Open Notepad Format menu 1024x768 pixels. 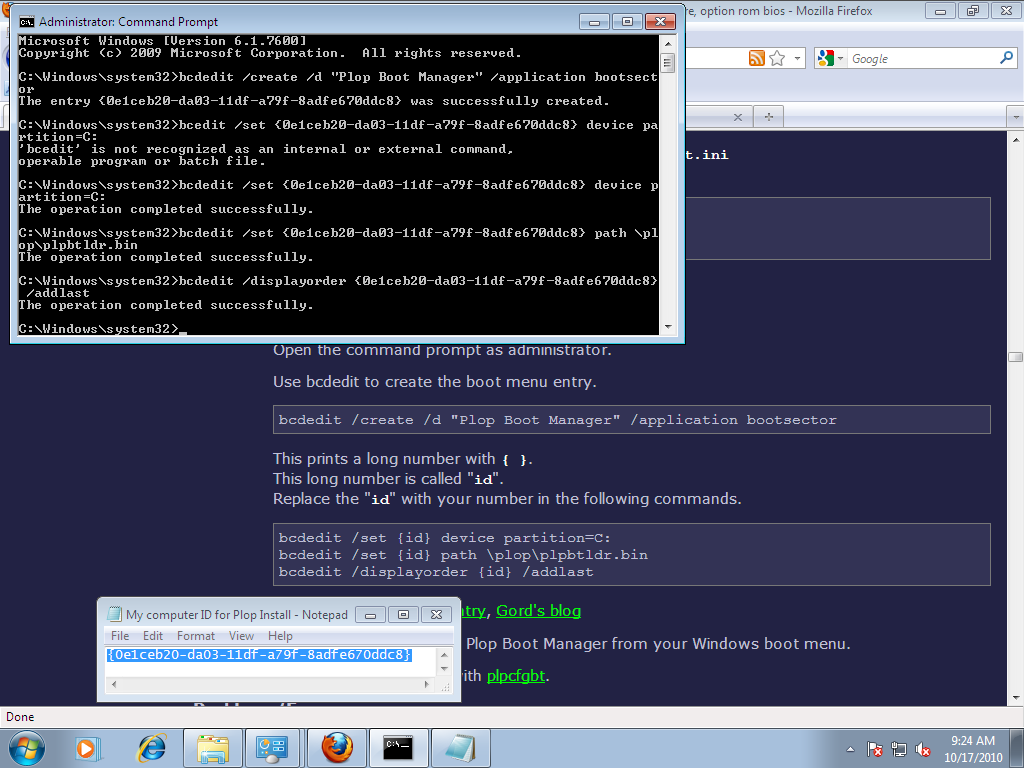pyautogui.click(x=195, y=635)
